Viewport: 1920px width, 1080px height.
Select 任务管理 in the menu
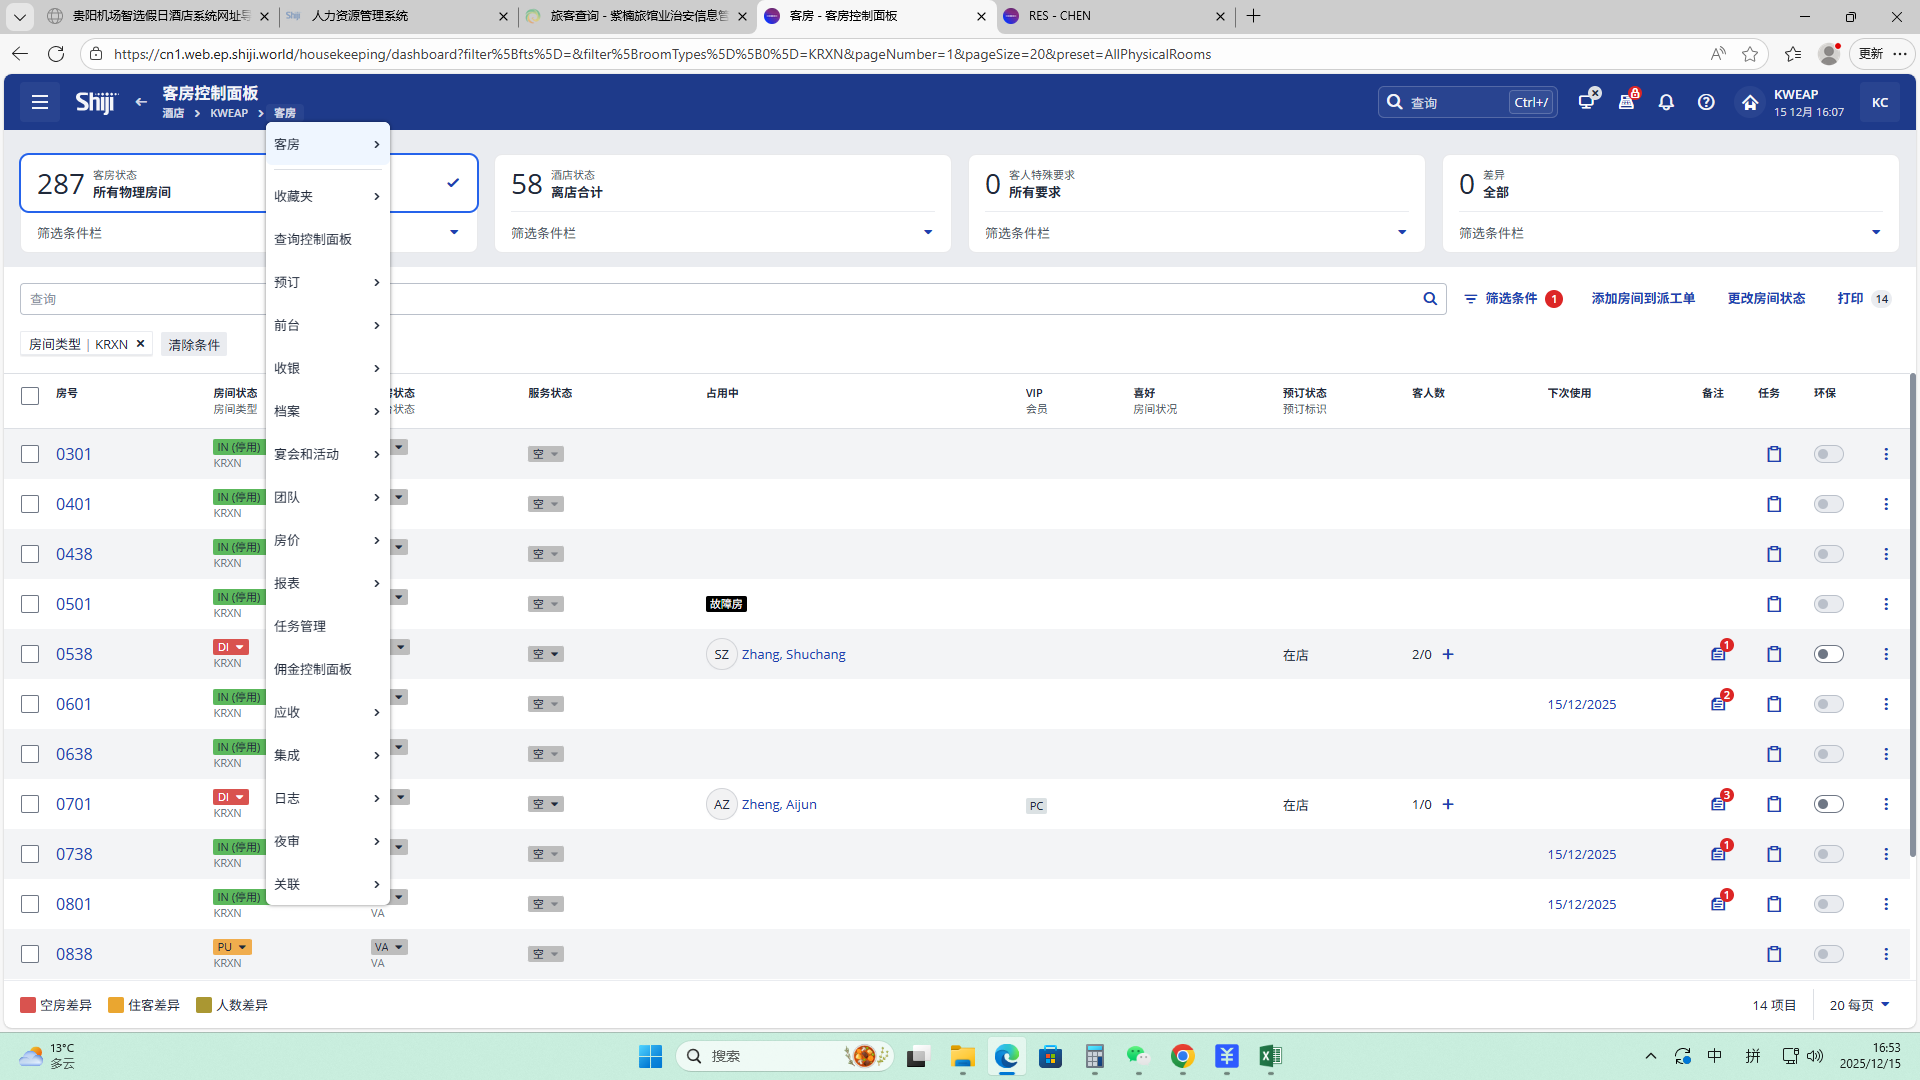(x=300, y=626)
